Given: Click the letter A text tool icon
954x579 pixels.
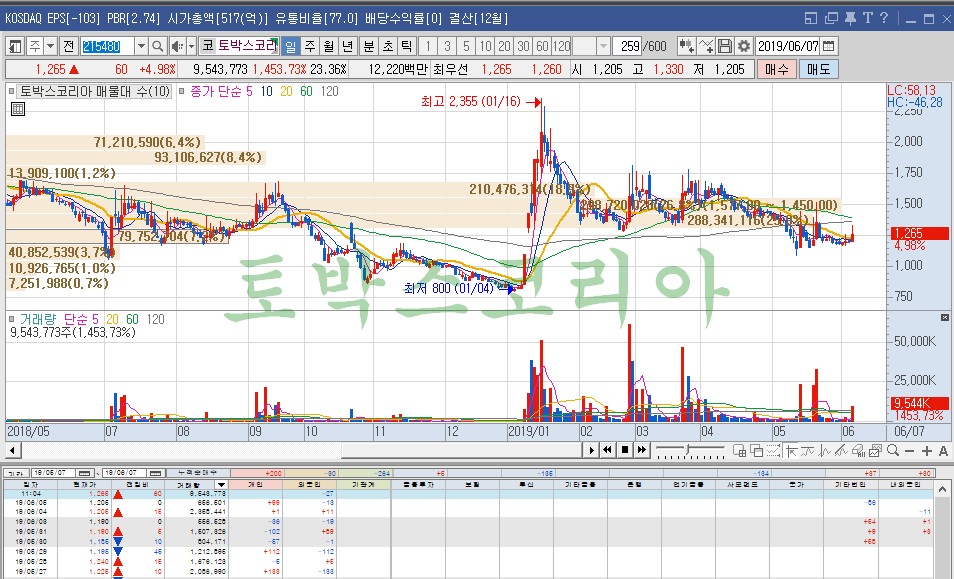Looking at the screenshot, I should [943, 451].
